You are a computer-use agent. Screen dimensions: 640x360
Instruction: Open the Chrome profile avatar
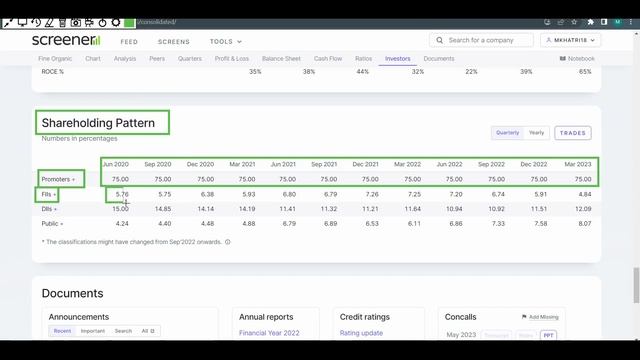coord(618,22)
